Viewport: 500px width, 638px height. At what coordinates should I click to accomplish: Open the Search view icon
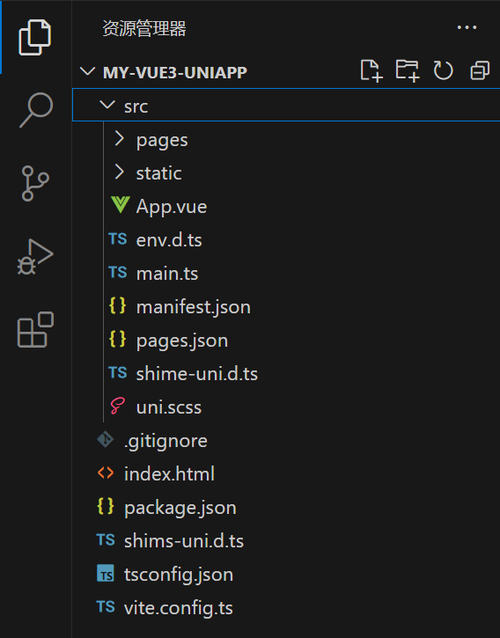pyautogui.click(x=36, y=110)
